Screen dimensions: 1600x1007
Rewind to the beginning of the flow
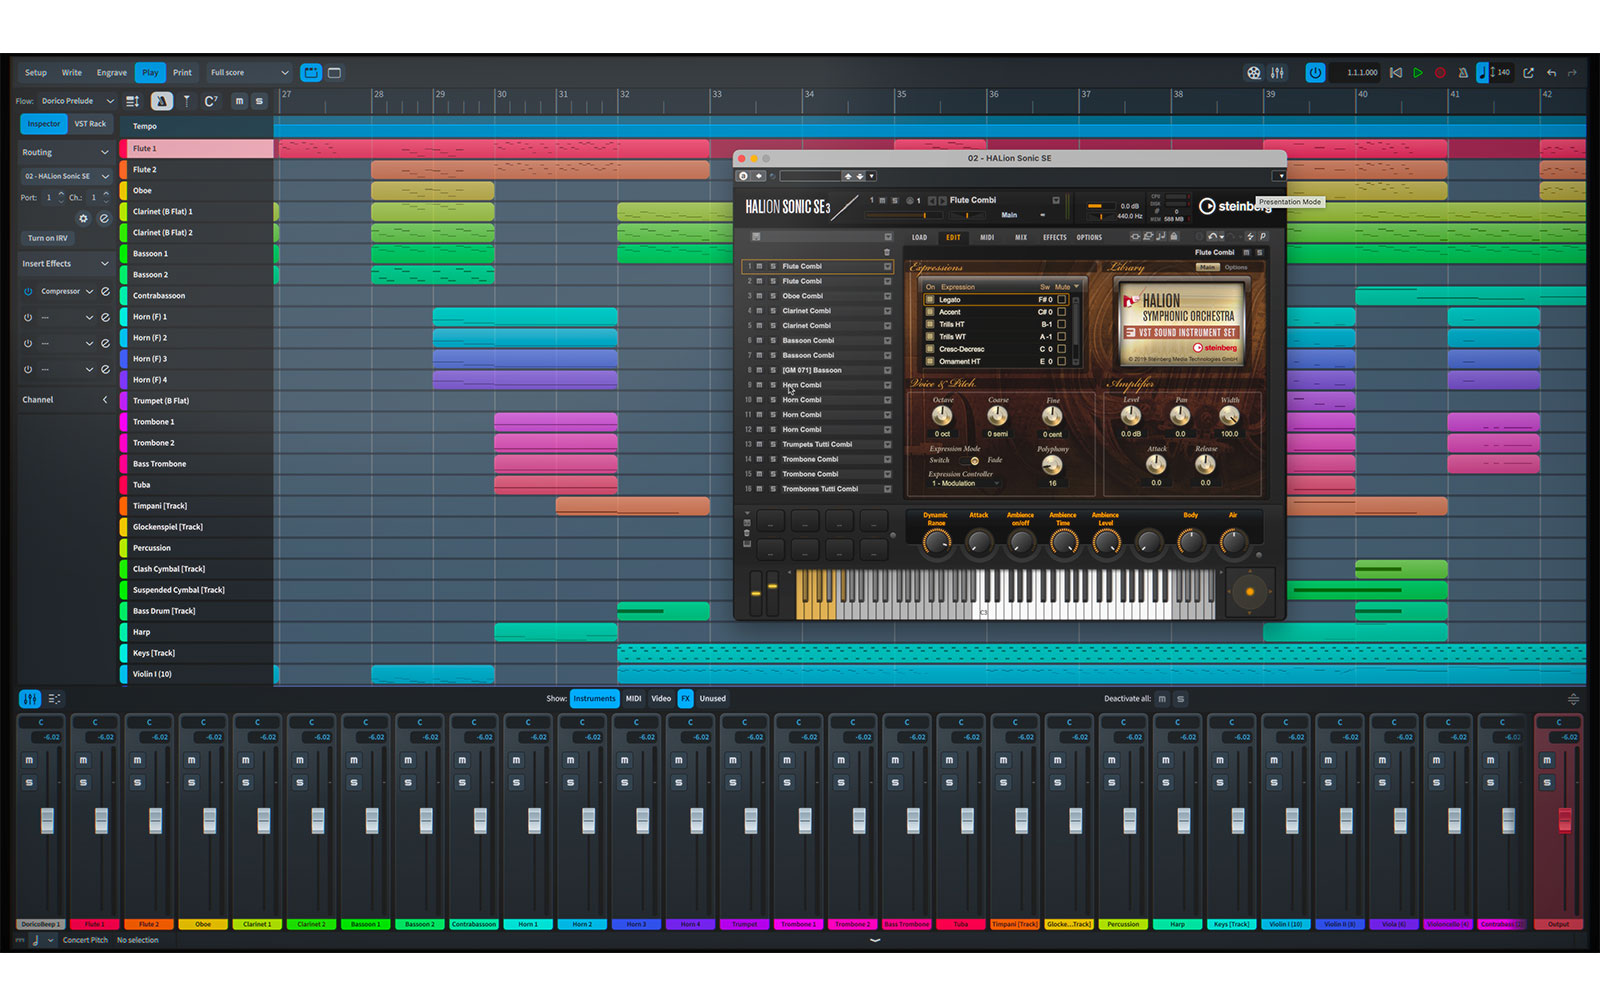1396,73
